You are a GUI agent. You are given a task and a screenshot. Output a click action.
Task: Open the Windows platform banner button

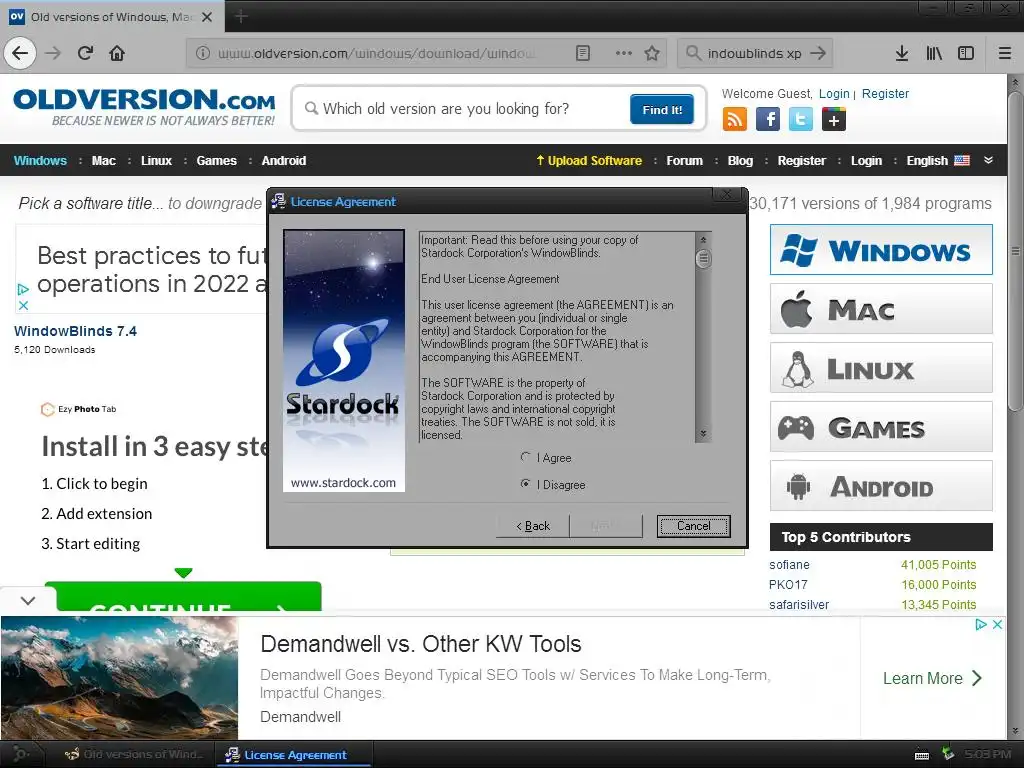click(881, 249)
